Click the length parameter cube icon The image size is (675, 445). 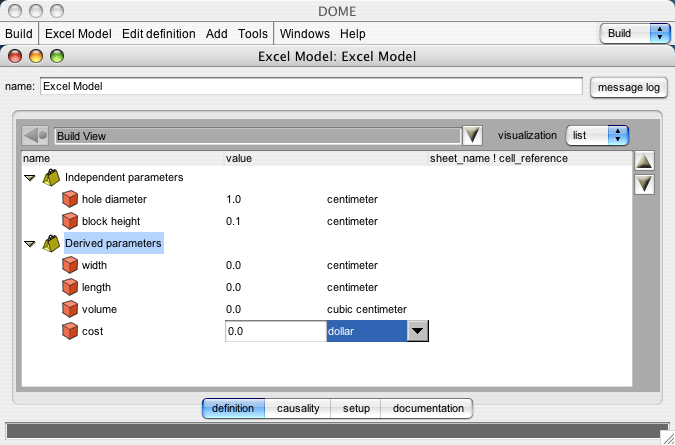point(70,287)
